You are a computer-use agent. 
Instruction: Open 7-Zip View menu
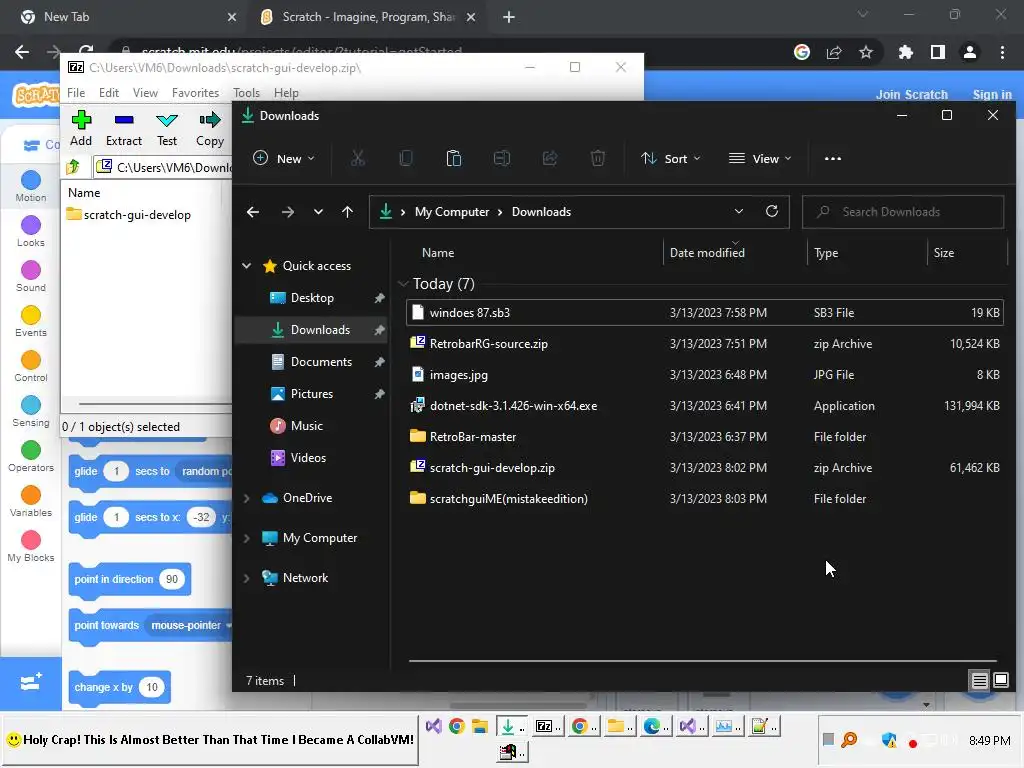coord(145,93)
